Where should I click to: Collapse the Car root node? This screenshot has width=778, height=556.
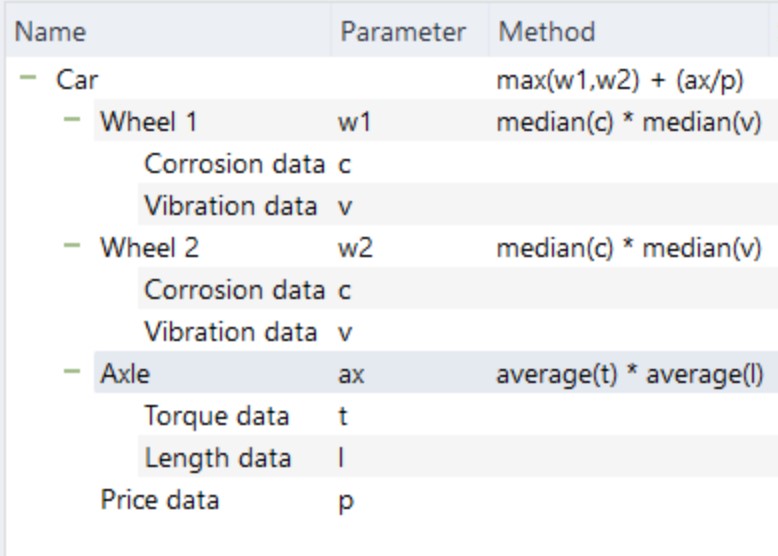28,80
